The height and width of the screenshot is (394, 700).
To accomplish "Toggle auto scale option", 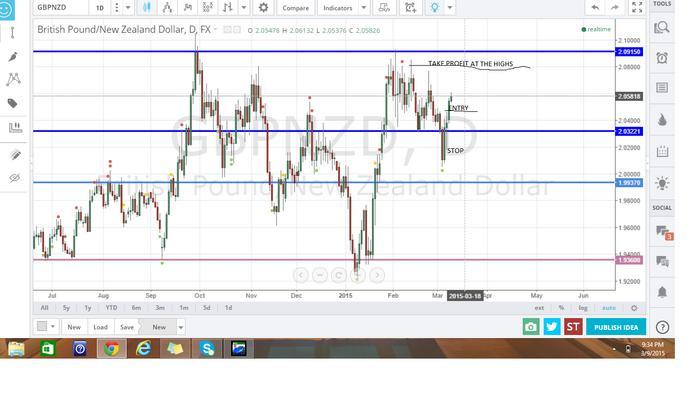I will [608, 308].
